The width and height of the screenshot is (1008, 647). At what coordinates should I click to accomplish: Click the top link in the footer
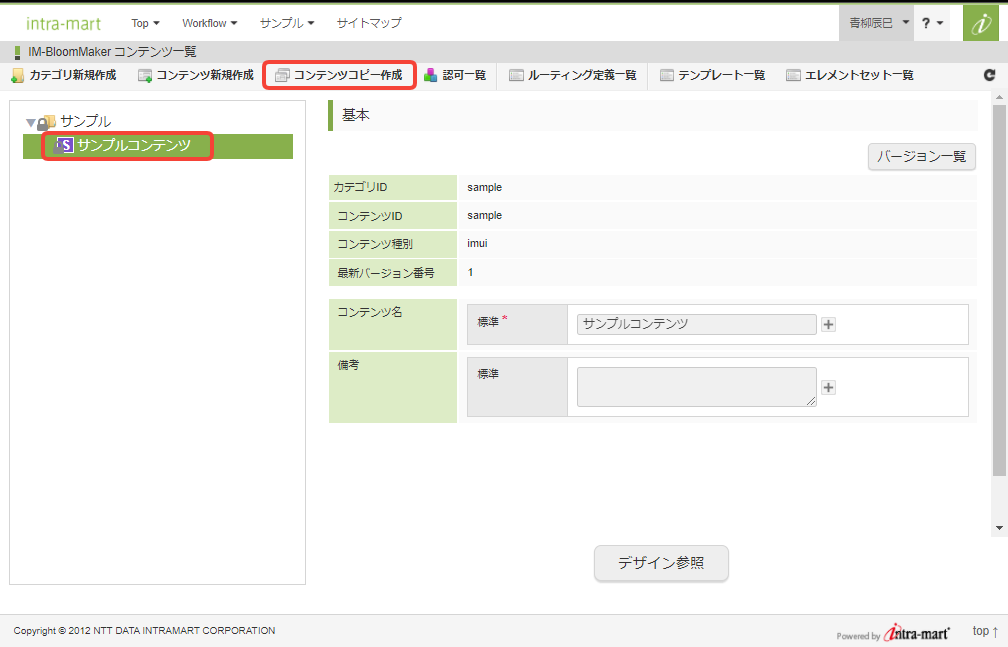pos(986,631)
